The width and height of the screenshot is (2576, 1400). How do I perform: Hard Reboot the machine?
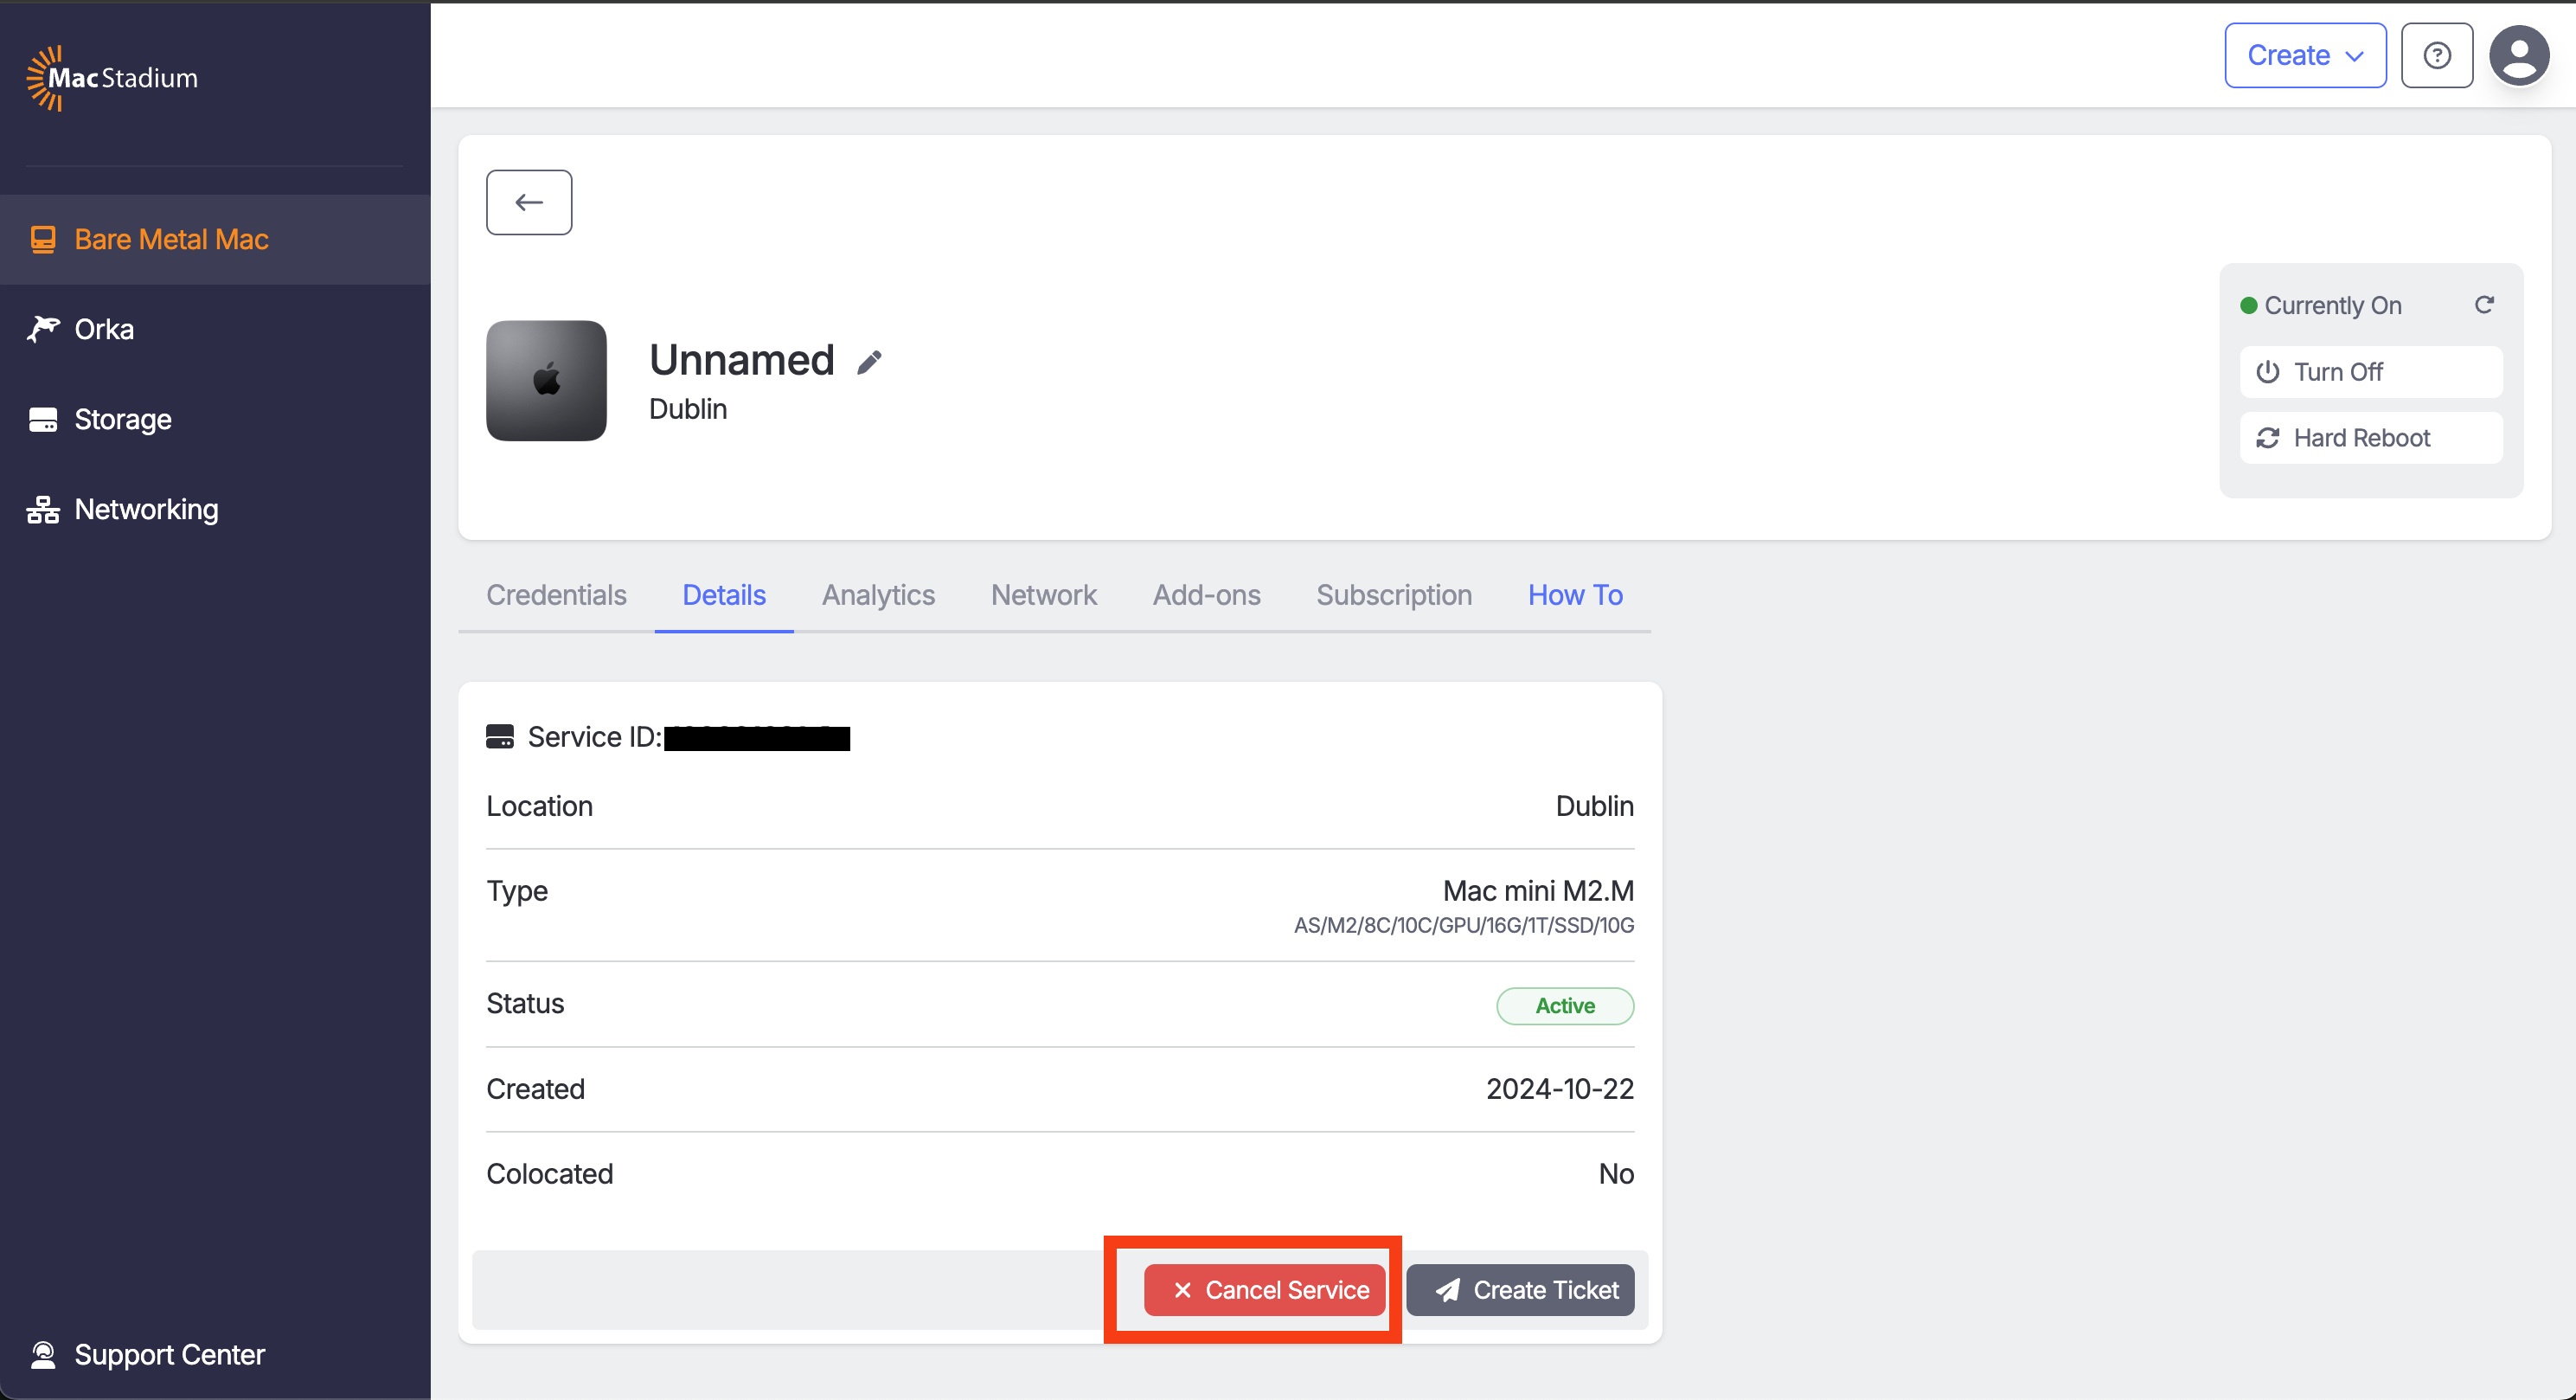tap(2370, 438)
